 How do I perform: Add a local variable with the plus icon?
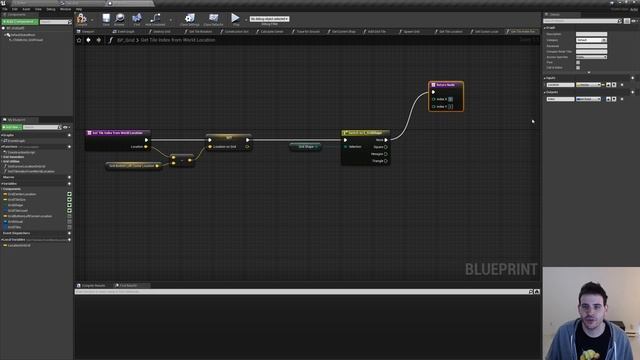tap(69, 240)
